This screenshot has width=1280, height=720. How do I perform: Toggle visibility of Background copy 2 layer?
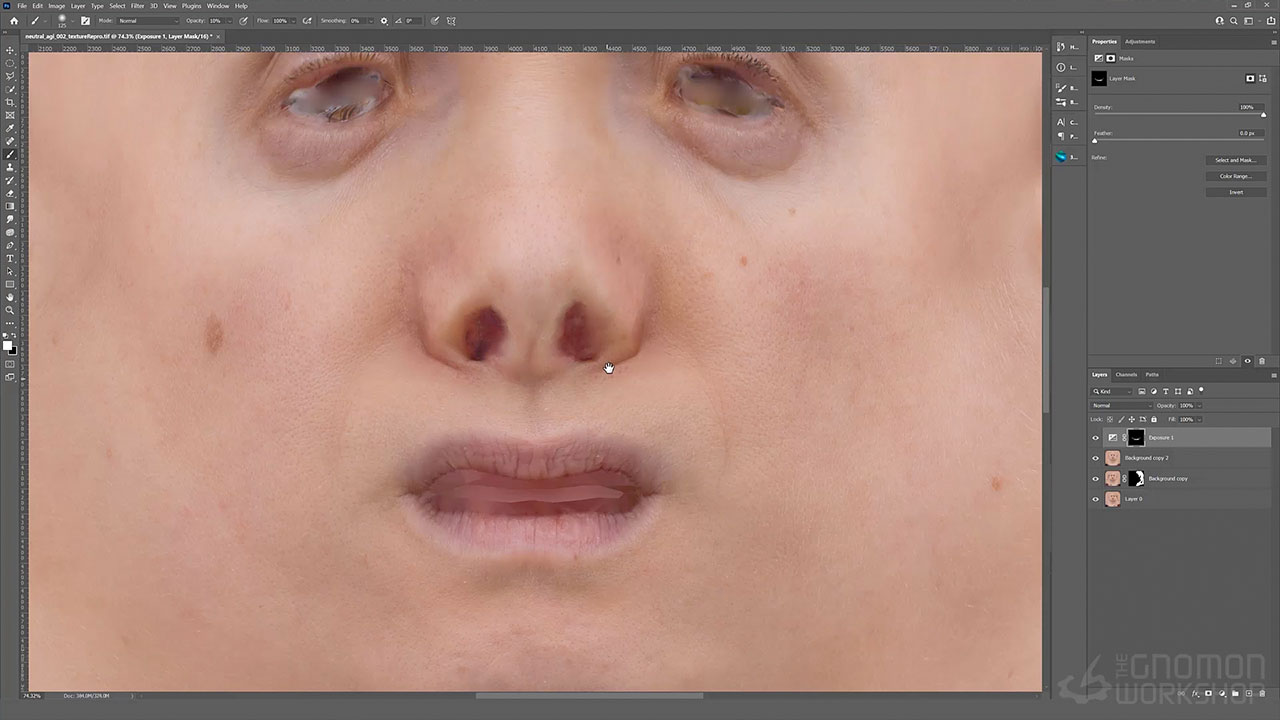point(1095,458)
